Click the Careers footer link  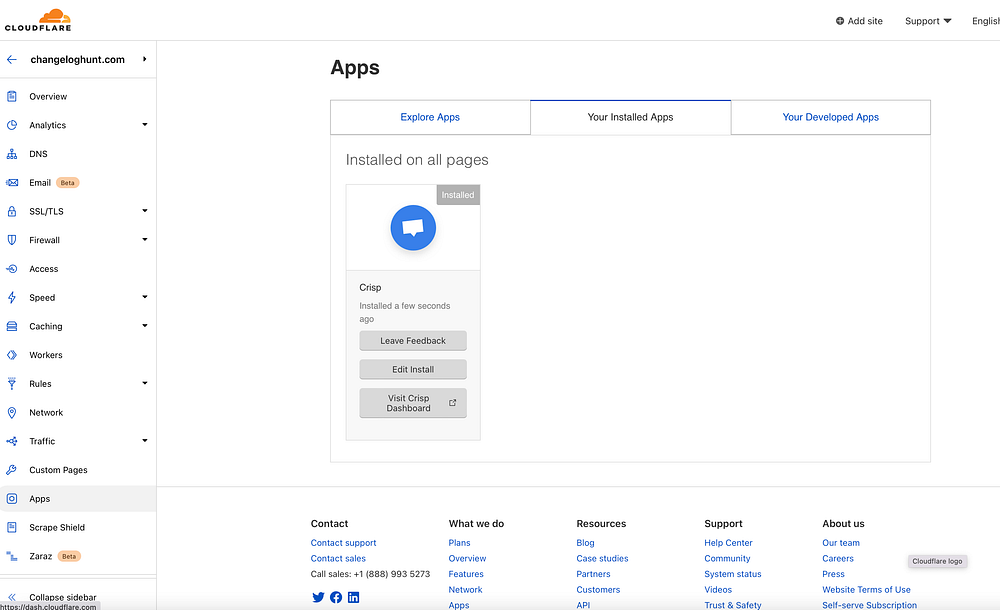(837, 558)
